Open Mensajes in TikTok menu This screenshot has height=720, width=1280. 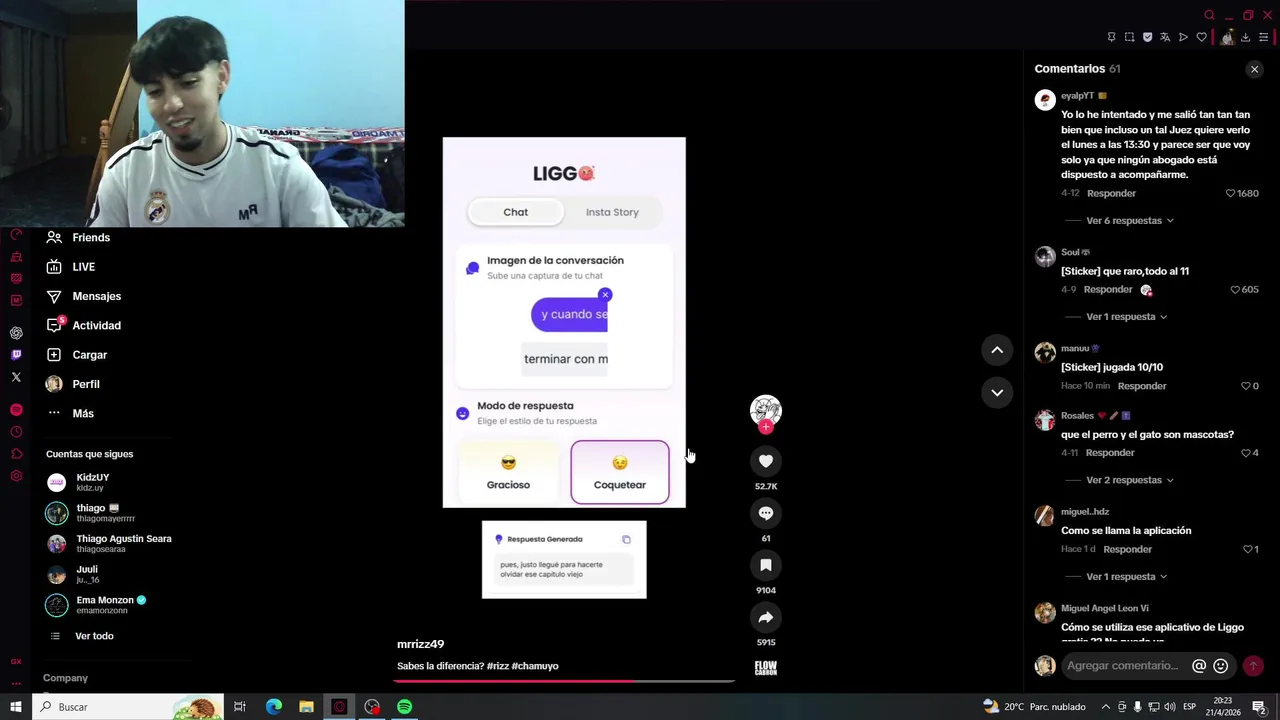84,296
